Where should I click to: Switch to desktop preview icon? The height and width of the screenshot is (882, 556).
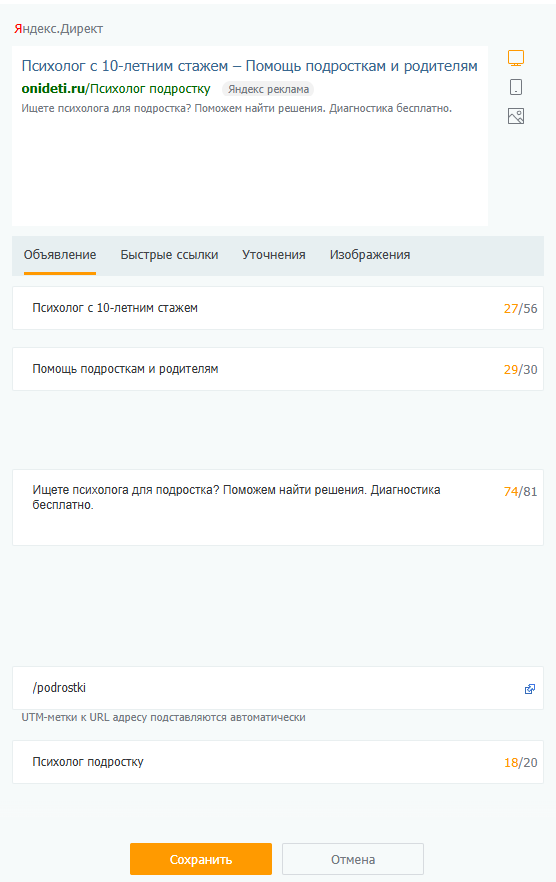pyautogui.click(x=515, y=58)
